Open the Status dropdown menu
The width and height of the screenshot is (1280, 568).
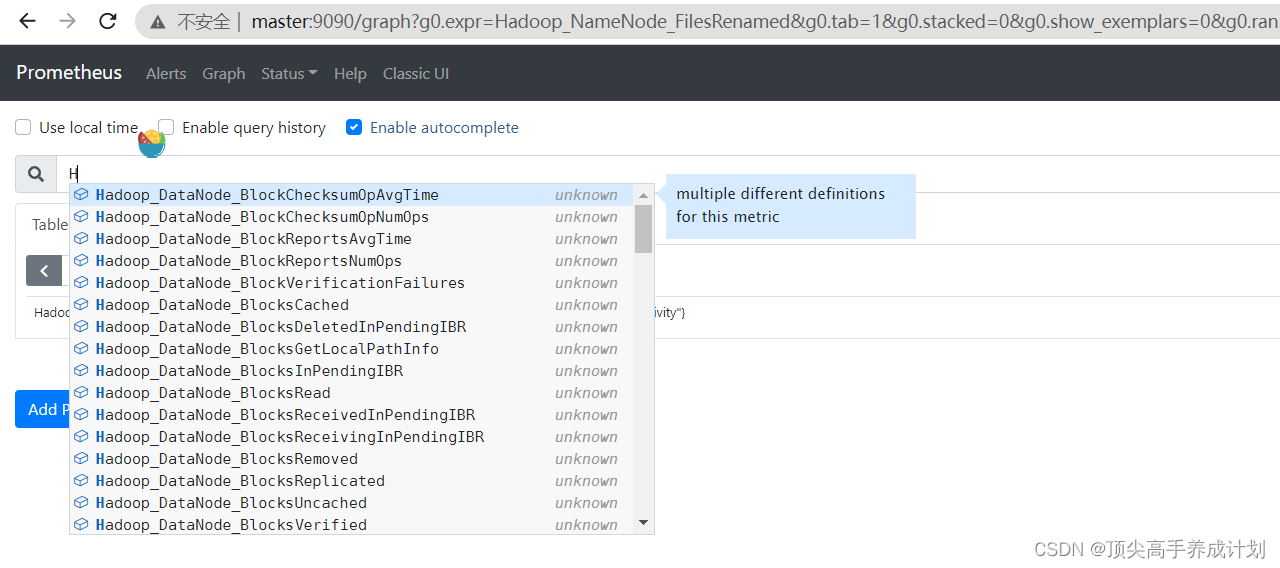click(x=289, y=73)
